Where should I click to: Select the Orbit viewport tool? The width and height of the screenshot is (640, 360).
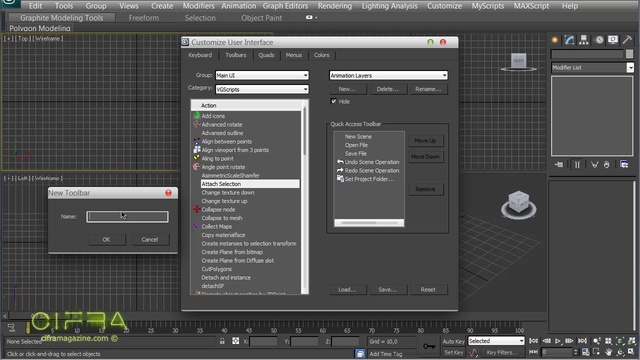620,352
